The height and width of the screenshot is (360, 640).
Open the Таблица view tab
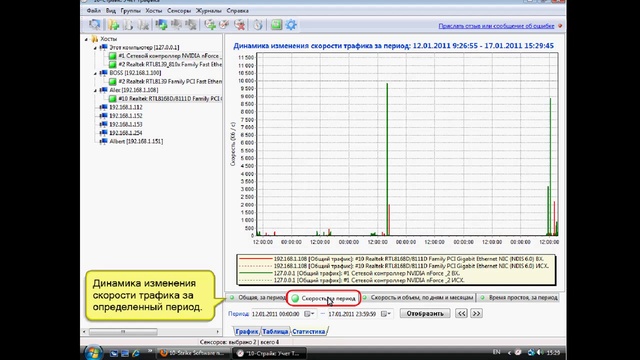click(x=275, y=331)
